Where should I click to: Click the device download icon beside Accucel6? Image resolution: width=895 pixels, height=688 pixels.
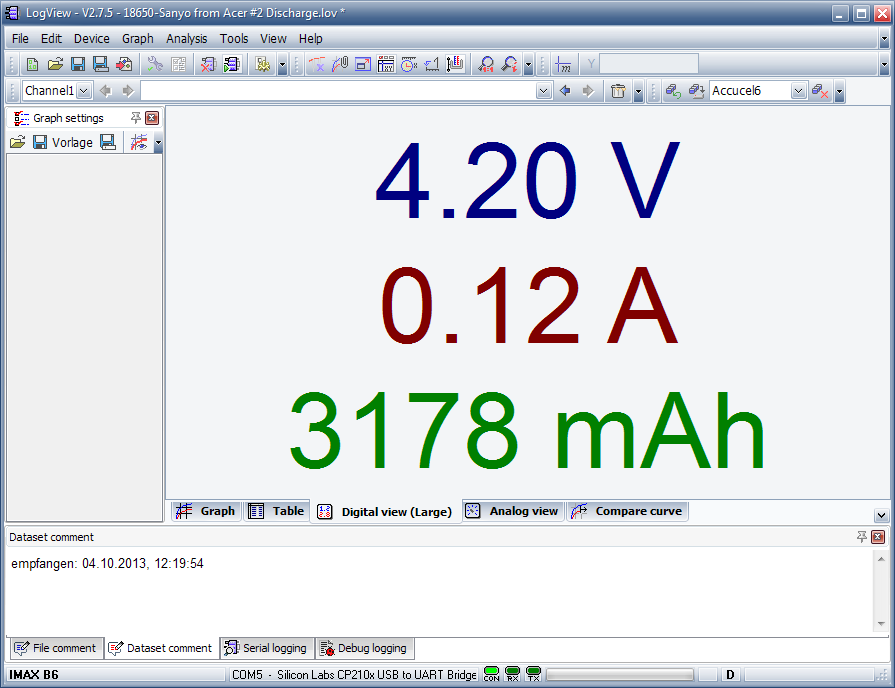(x=696, y=91)
